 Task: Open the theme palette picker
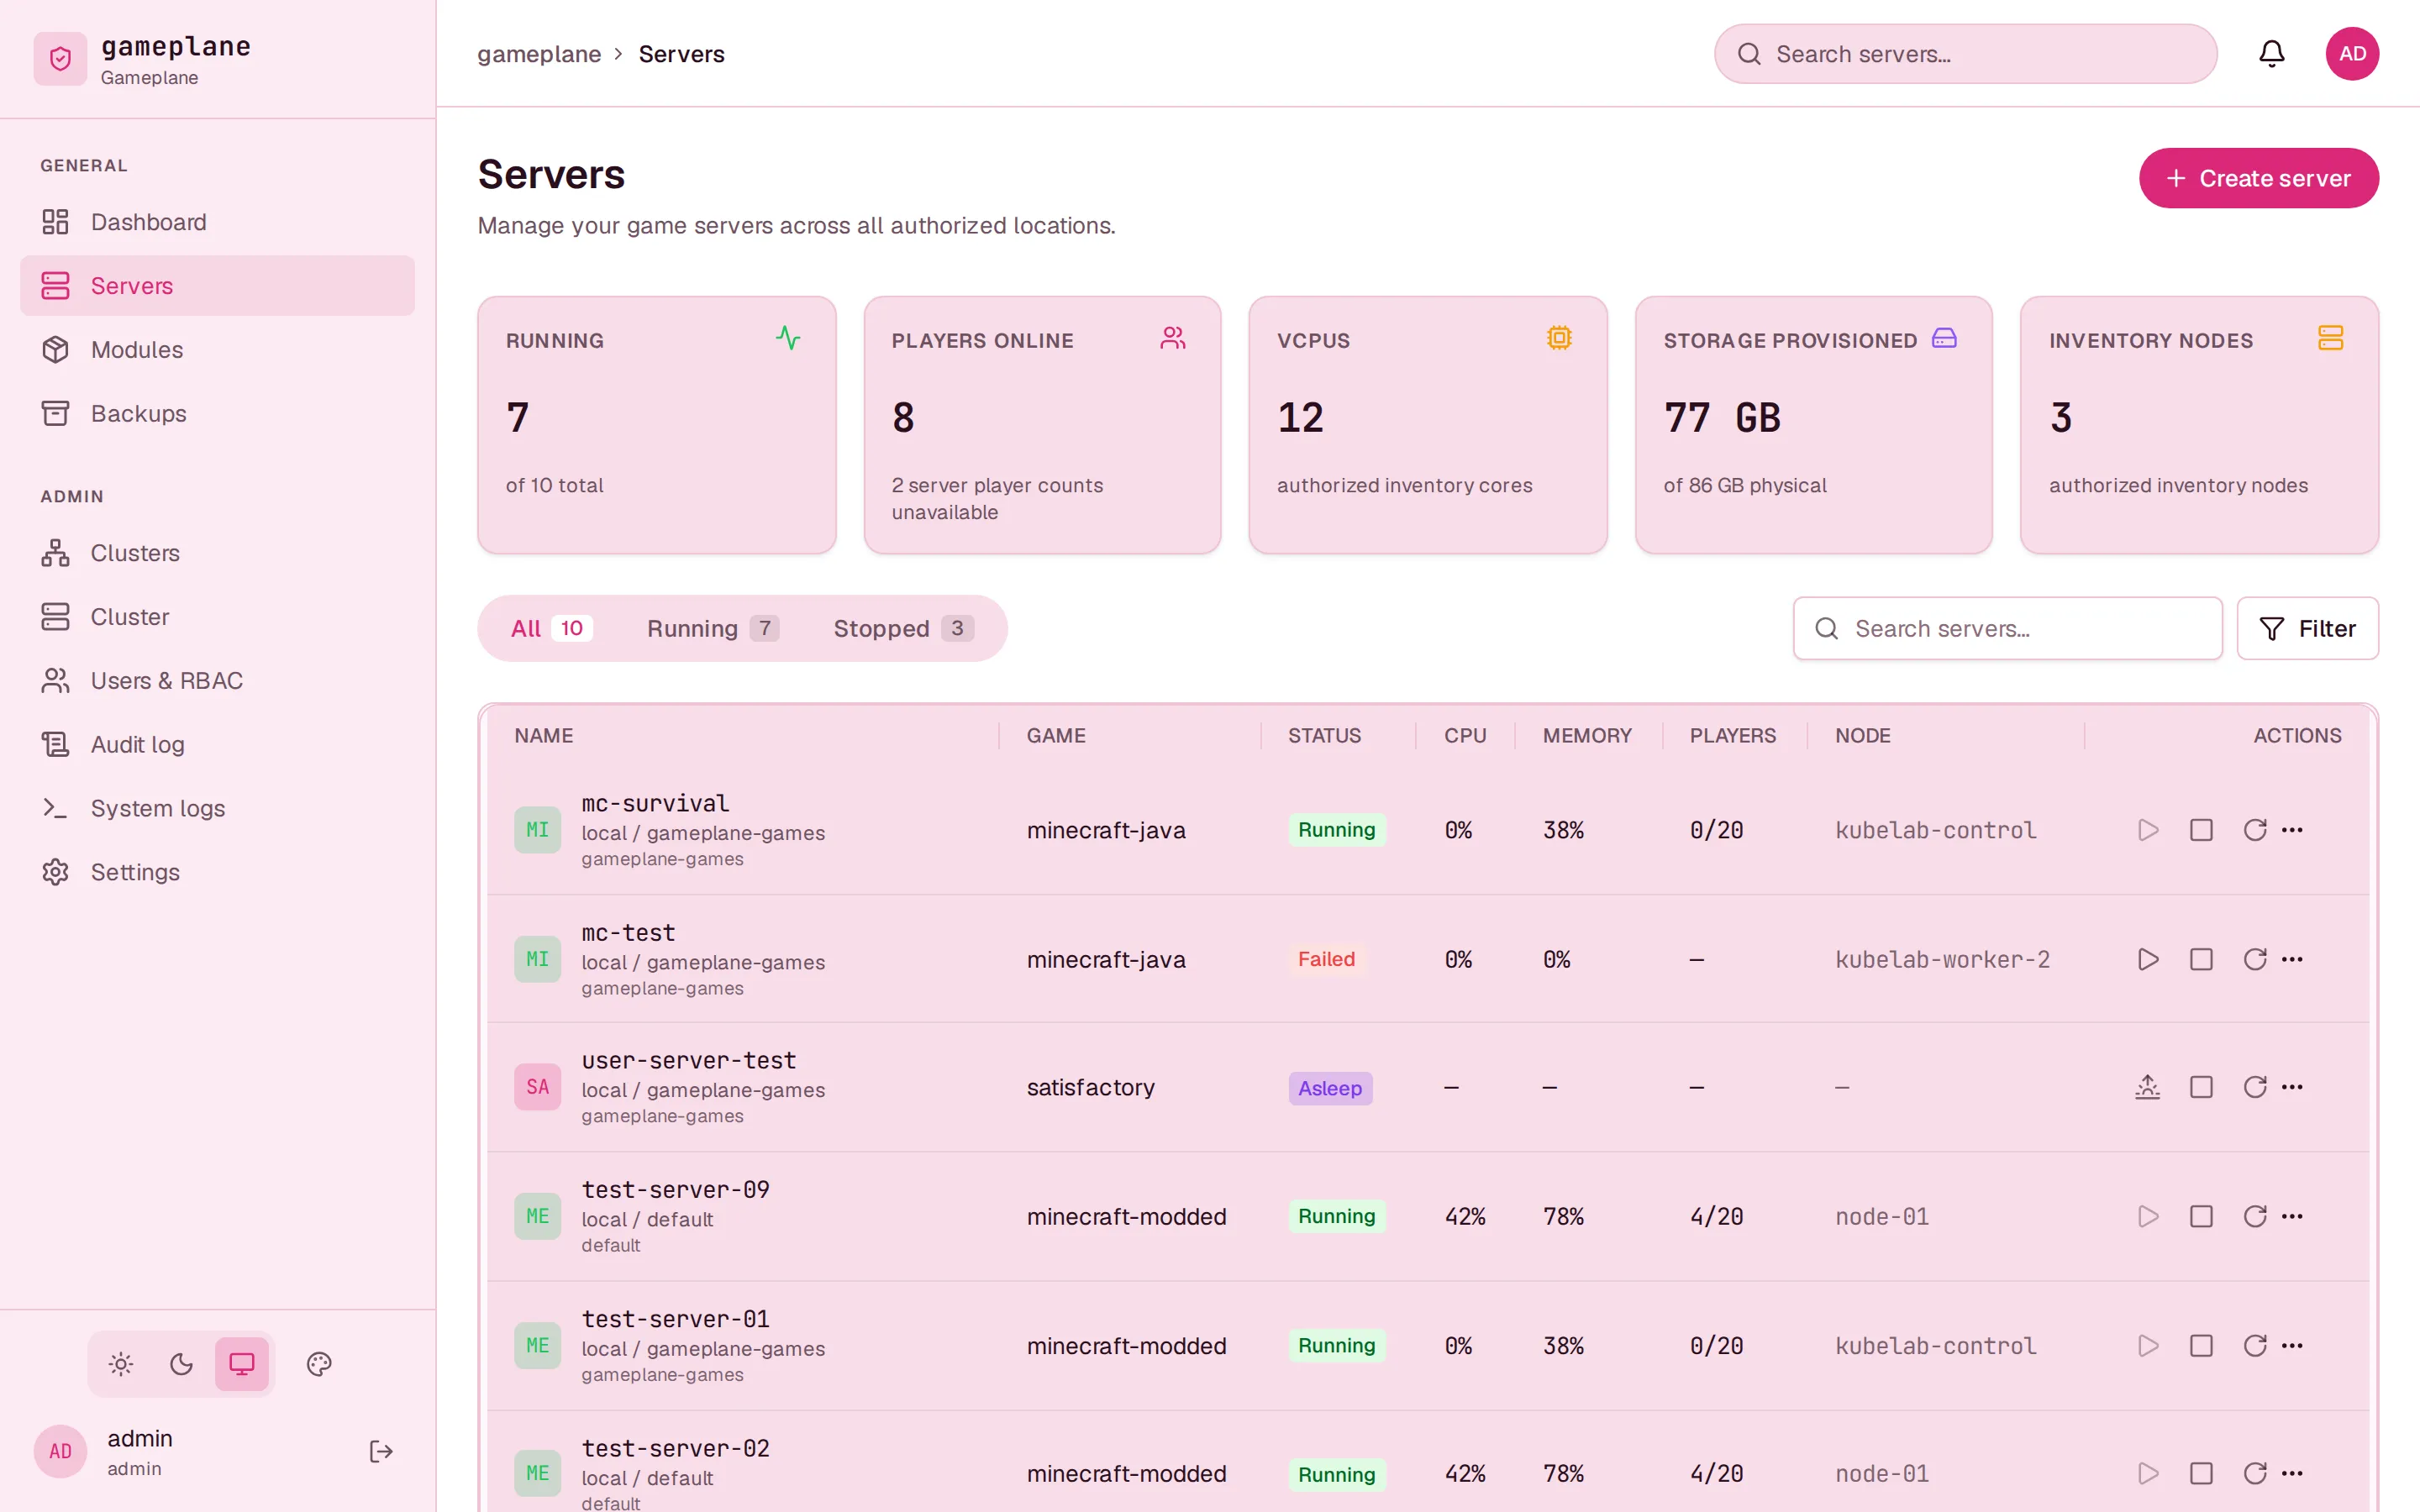(x=319, y=1364)
